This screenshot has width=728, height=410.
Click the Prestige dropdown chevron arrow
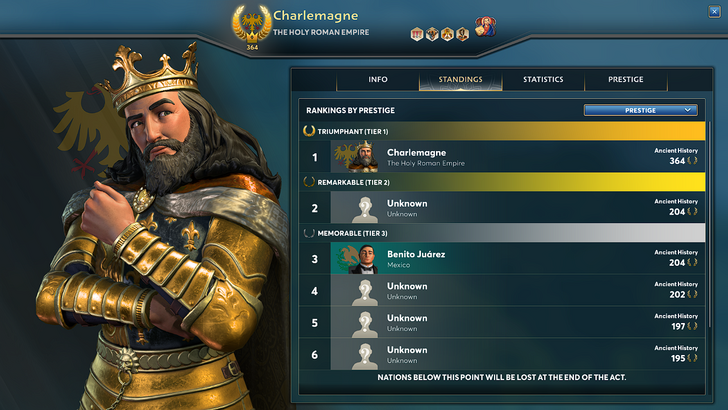(688, 110)
